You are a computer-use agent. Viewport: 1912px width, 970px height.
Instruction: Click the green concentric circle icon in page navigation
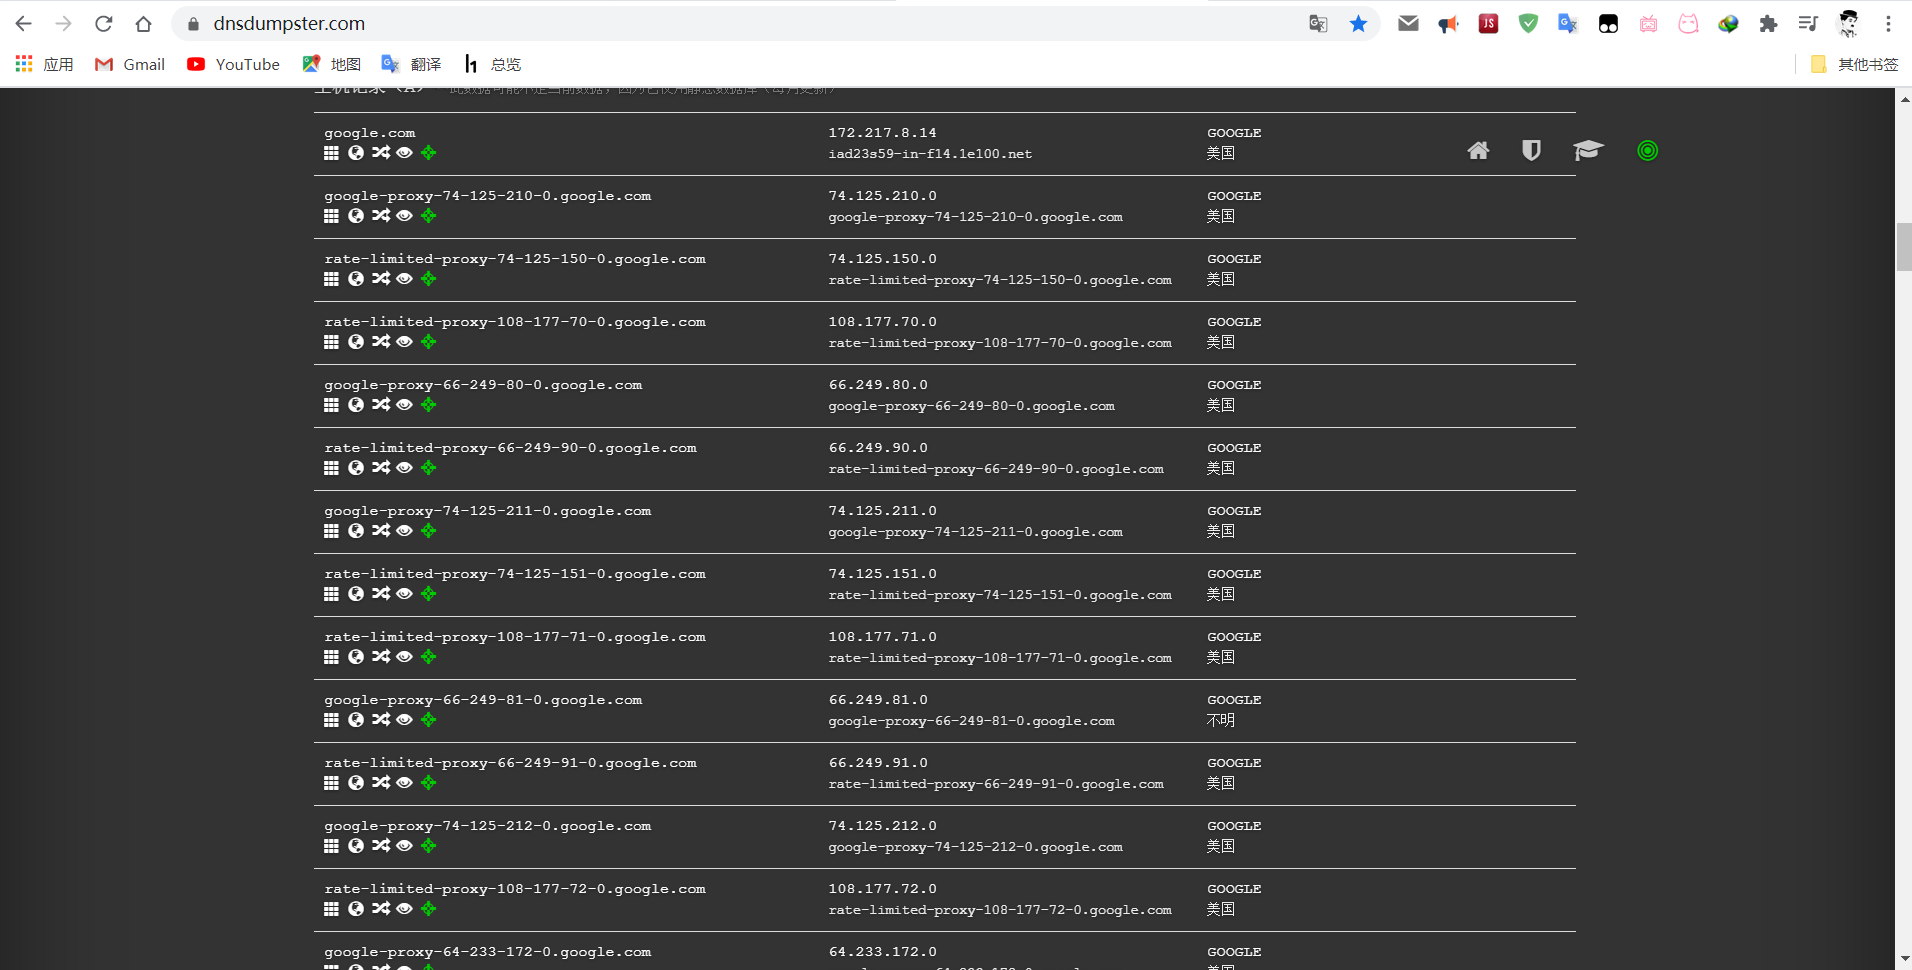1648,151
